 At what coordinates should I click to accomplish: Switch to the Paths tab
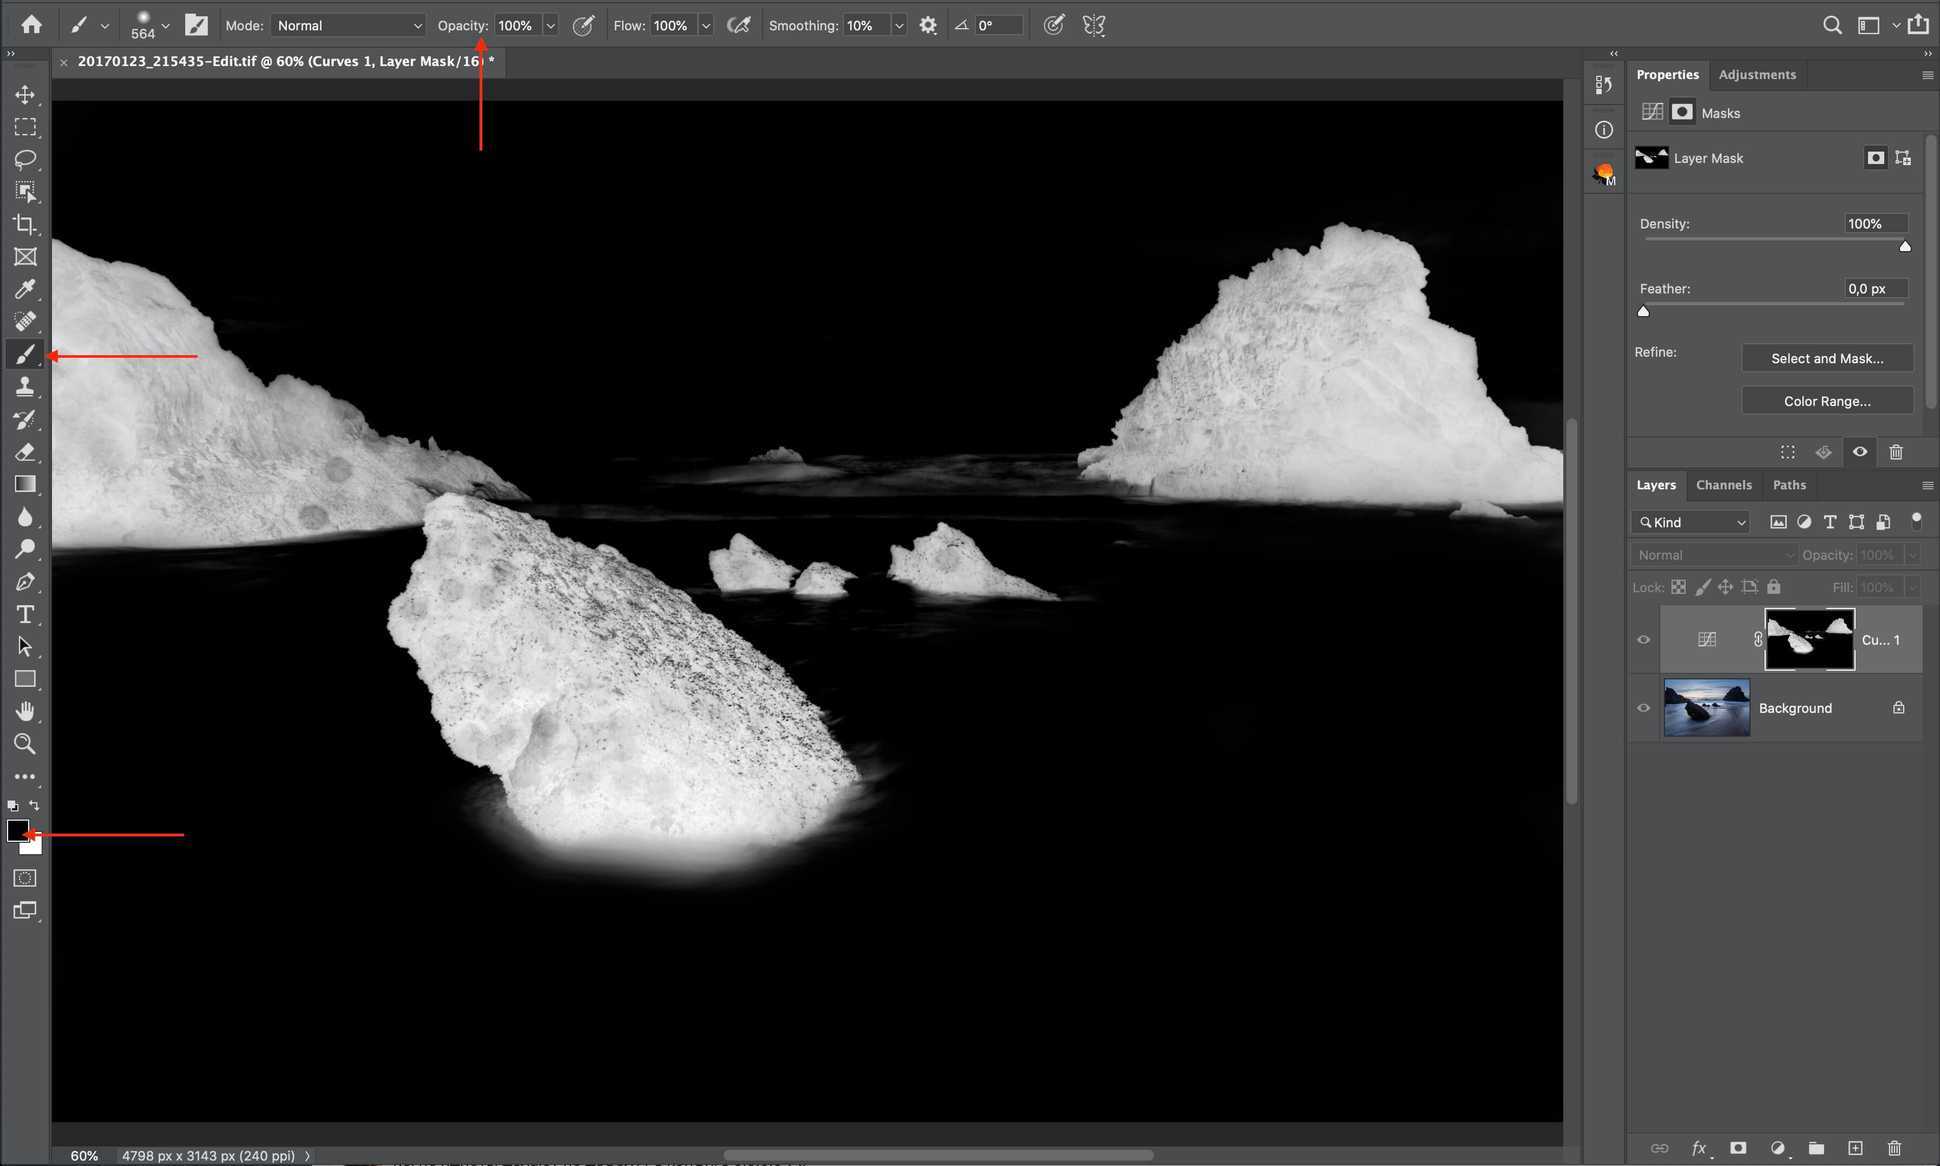pyautogui.click(x=1789, y=485)
